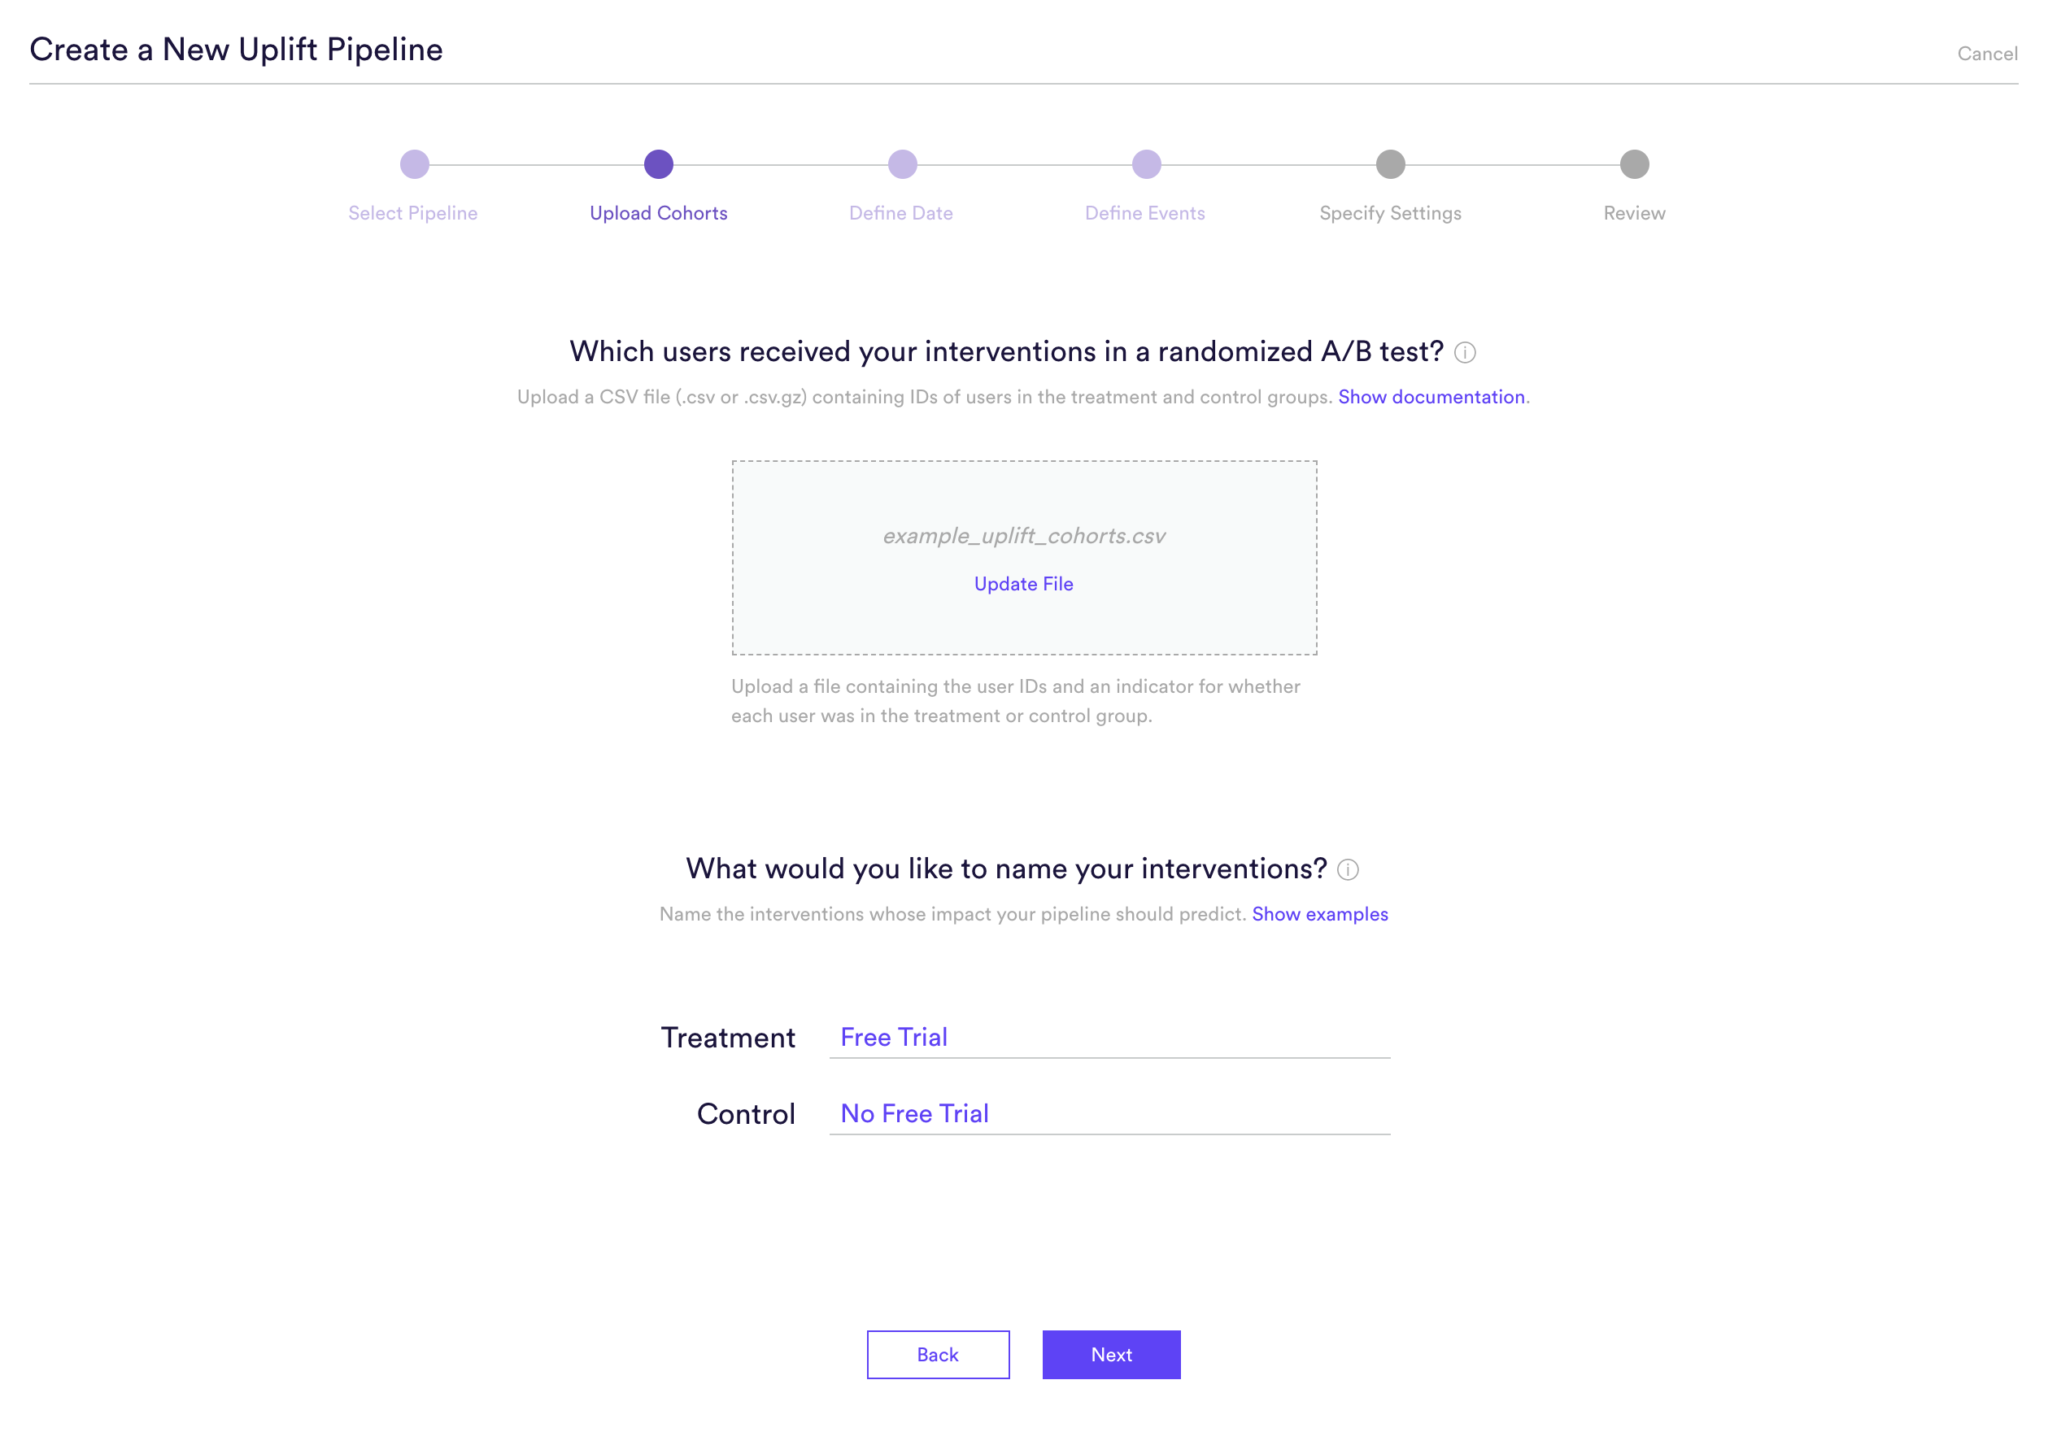Click the example_uplift_cohorts.csv file name
This screenshot has width=2048, height=1441.
[1024, 536]
